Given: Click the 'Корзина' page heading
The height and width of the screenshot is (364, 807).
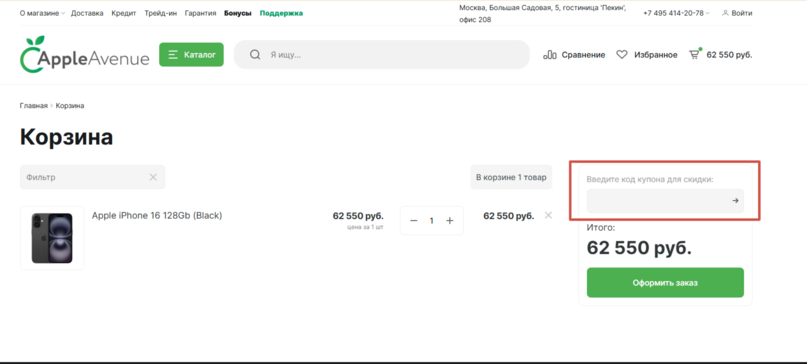Looking at the screenshot, I should click(66, 137).
